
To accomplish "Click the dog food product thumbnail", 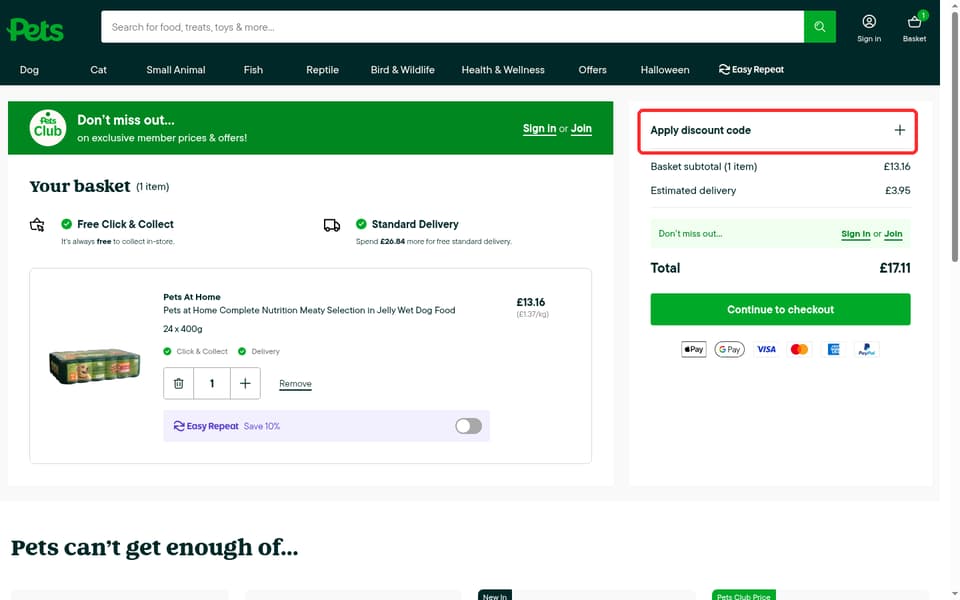I will (x=94, y=366).
